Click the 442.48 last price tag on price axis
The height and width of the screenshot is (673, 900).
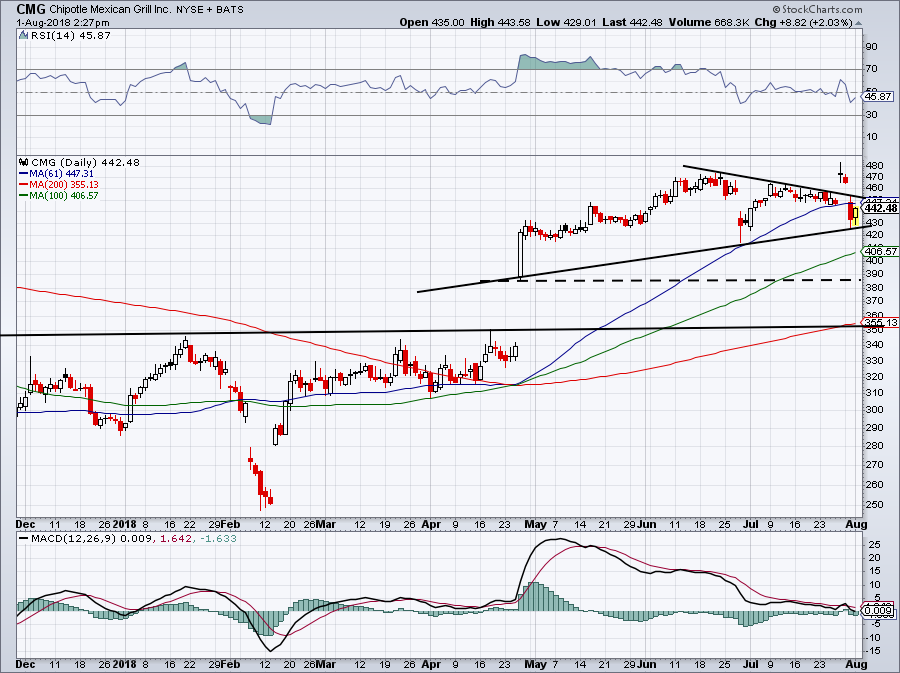tap(880, 208)
